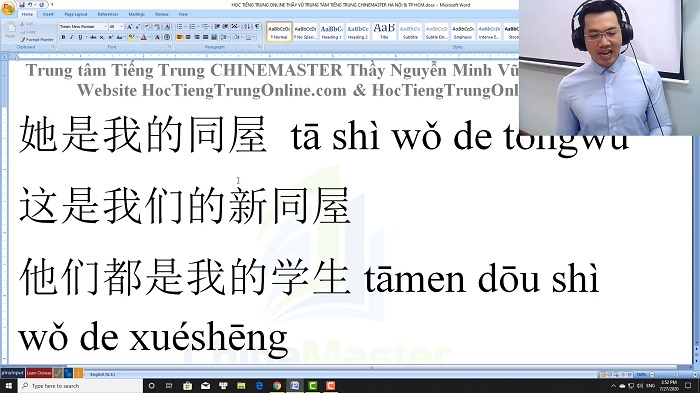
Task: Click the Paste button
Action: coord(11,31)
